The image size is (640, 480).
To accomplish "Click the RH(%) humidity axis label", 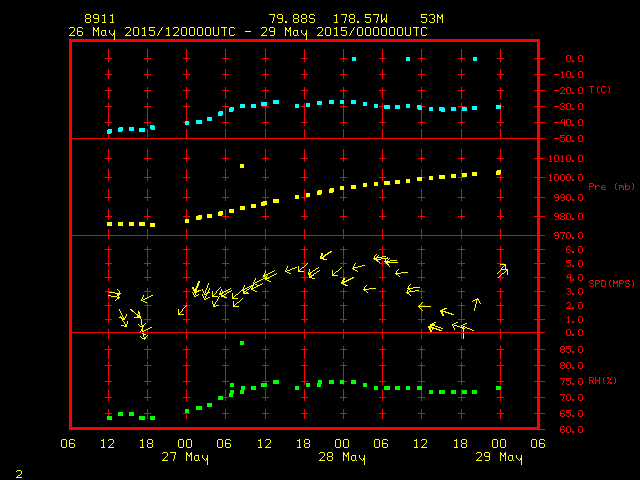I will pyautogui.click(x=602, y=381).
